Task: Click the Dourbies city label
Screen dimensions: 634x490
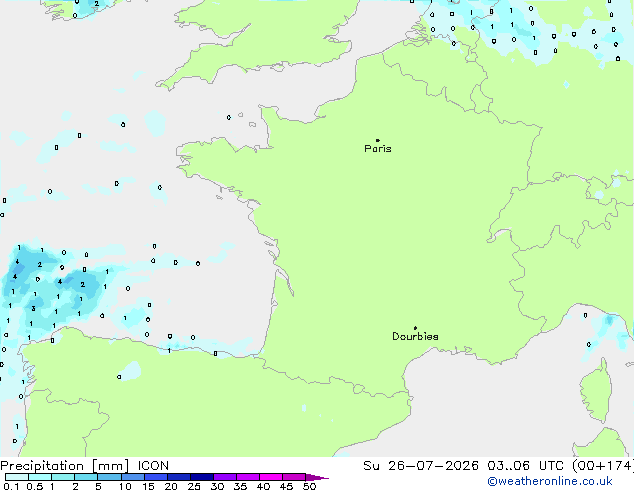Action: [415, 336]
